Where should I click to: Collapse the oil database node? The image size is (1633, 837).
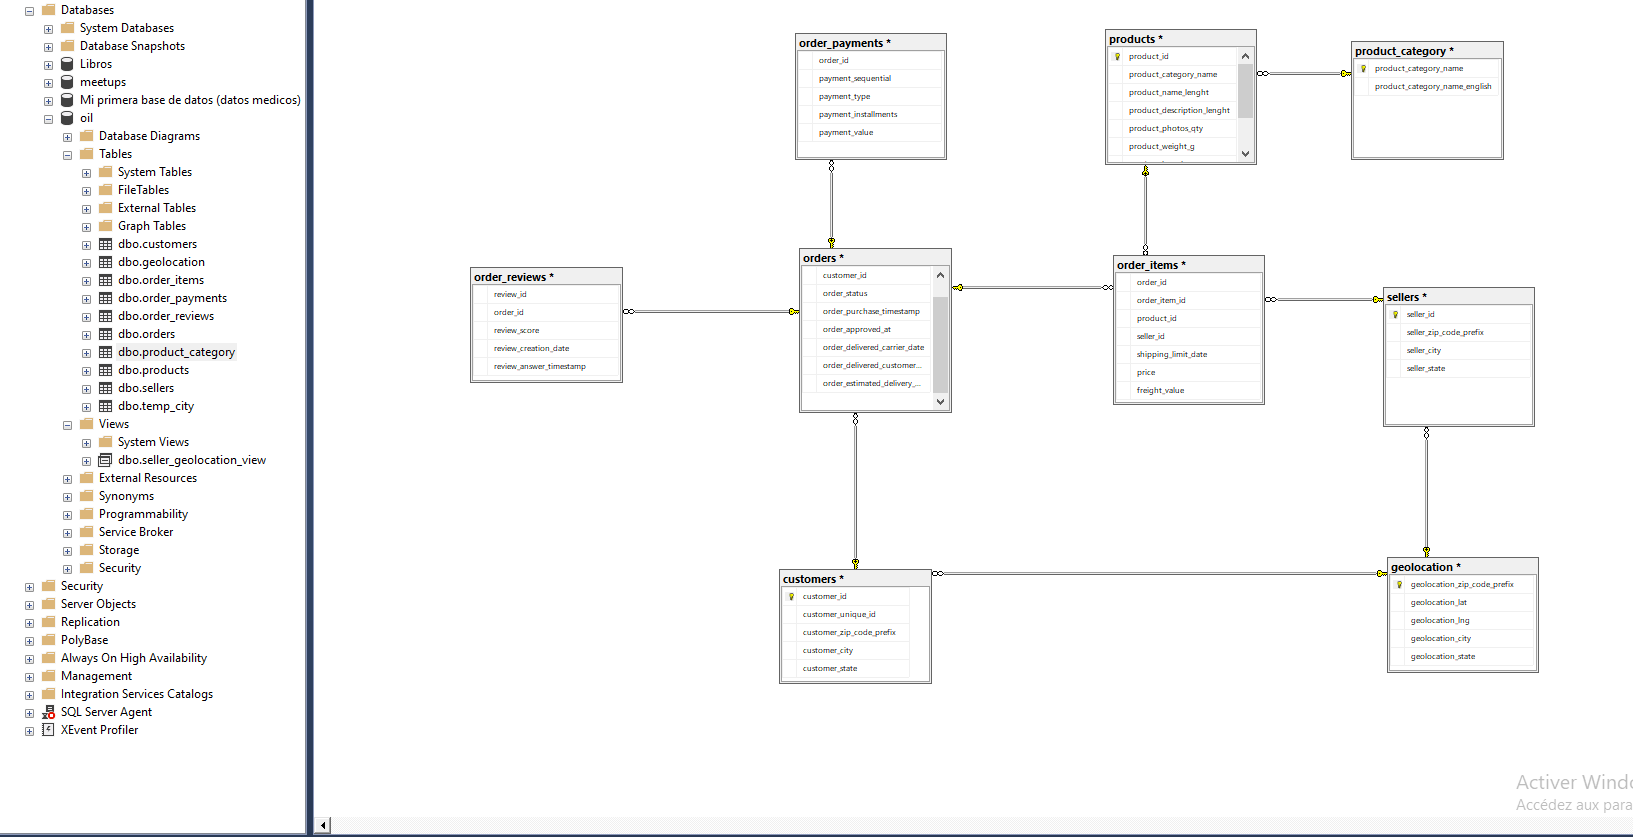pos(48,119)
